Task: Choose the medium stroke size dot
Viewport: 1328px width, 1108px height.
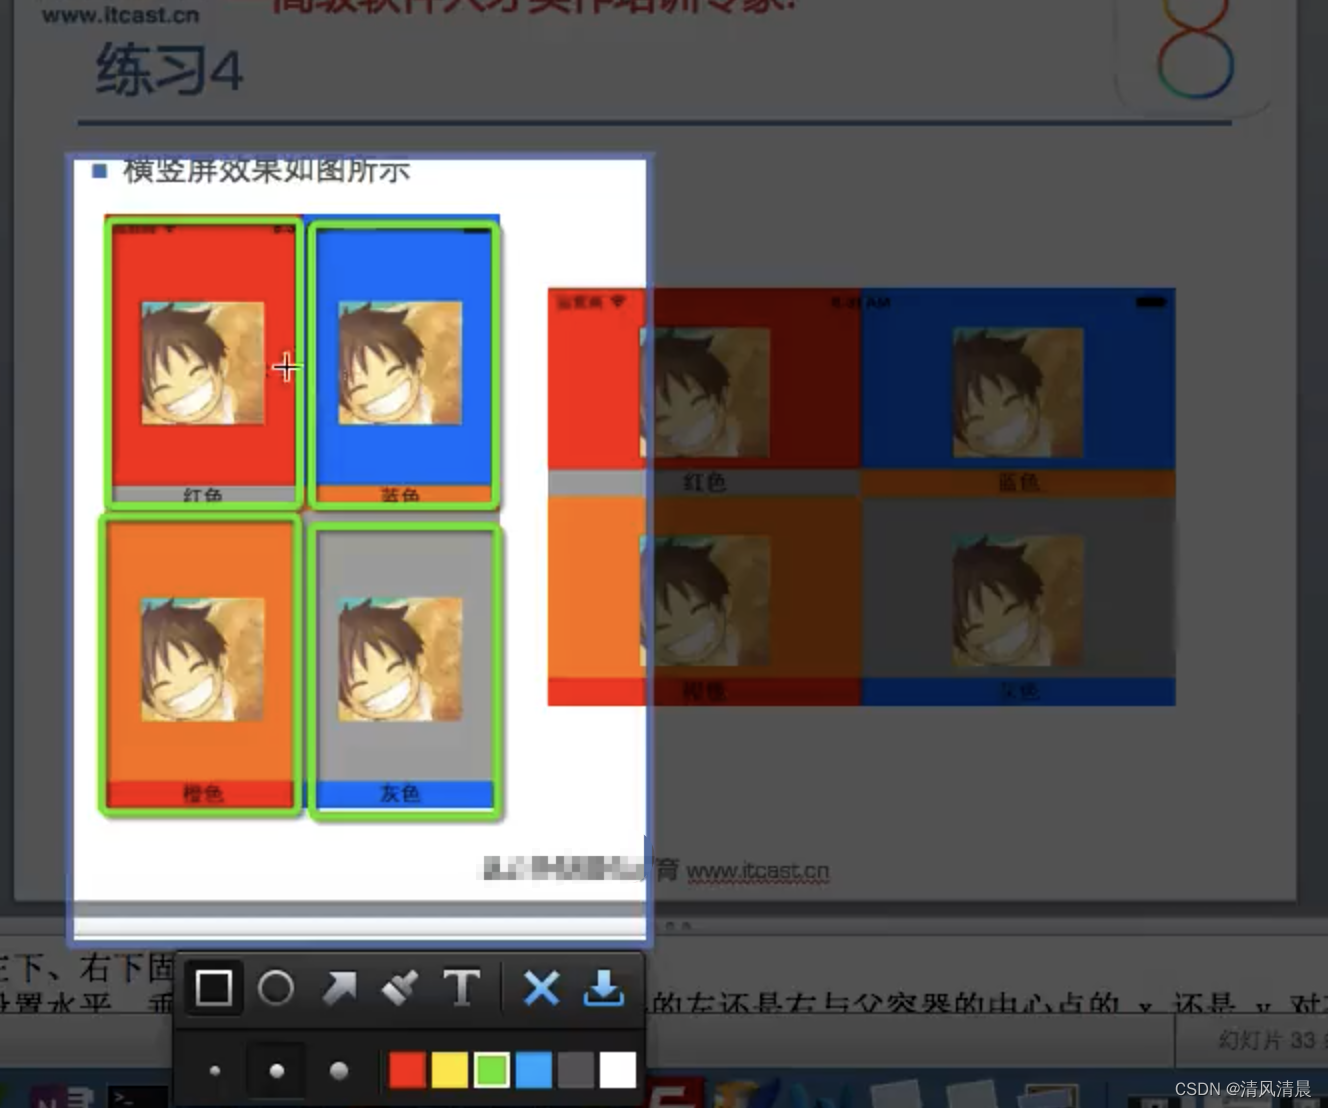Action: [x=277, y=1071]
